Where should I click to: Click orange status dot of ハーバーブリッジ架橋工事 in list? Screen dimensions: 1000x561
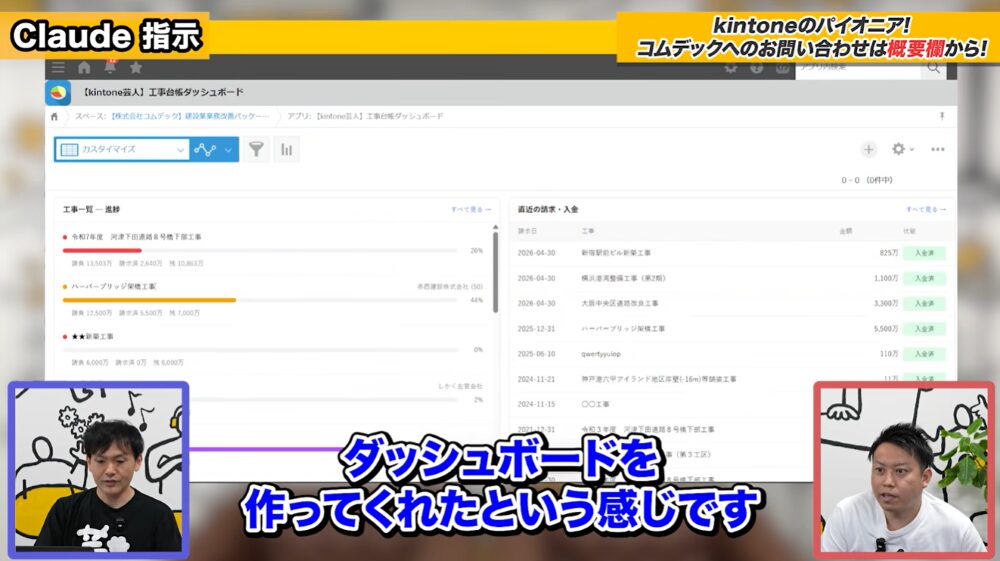click(65, 287)
